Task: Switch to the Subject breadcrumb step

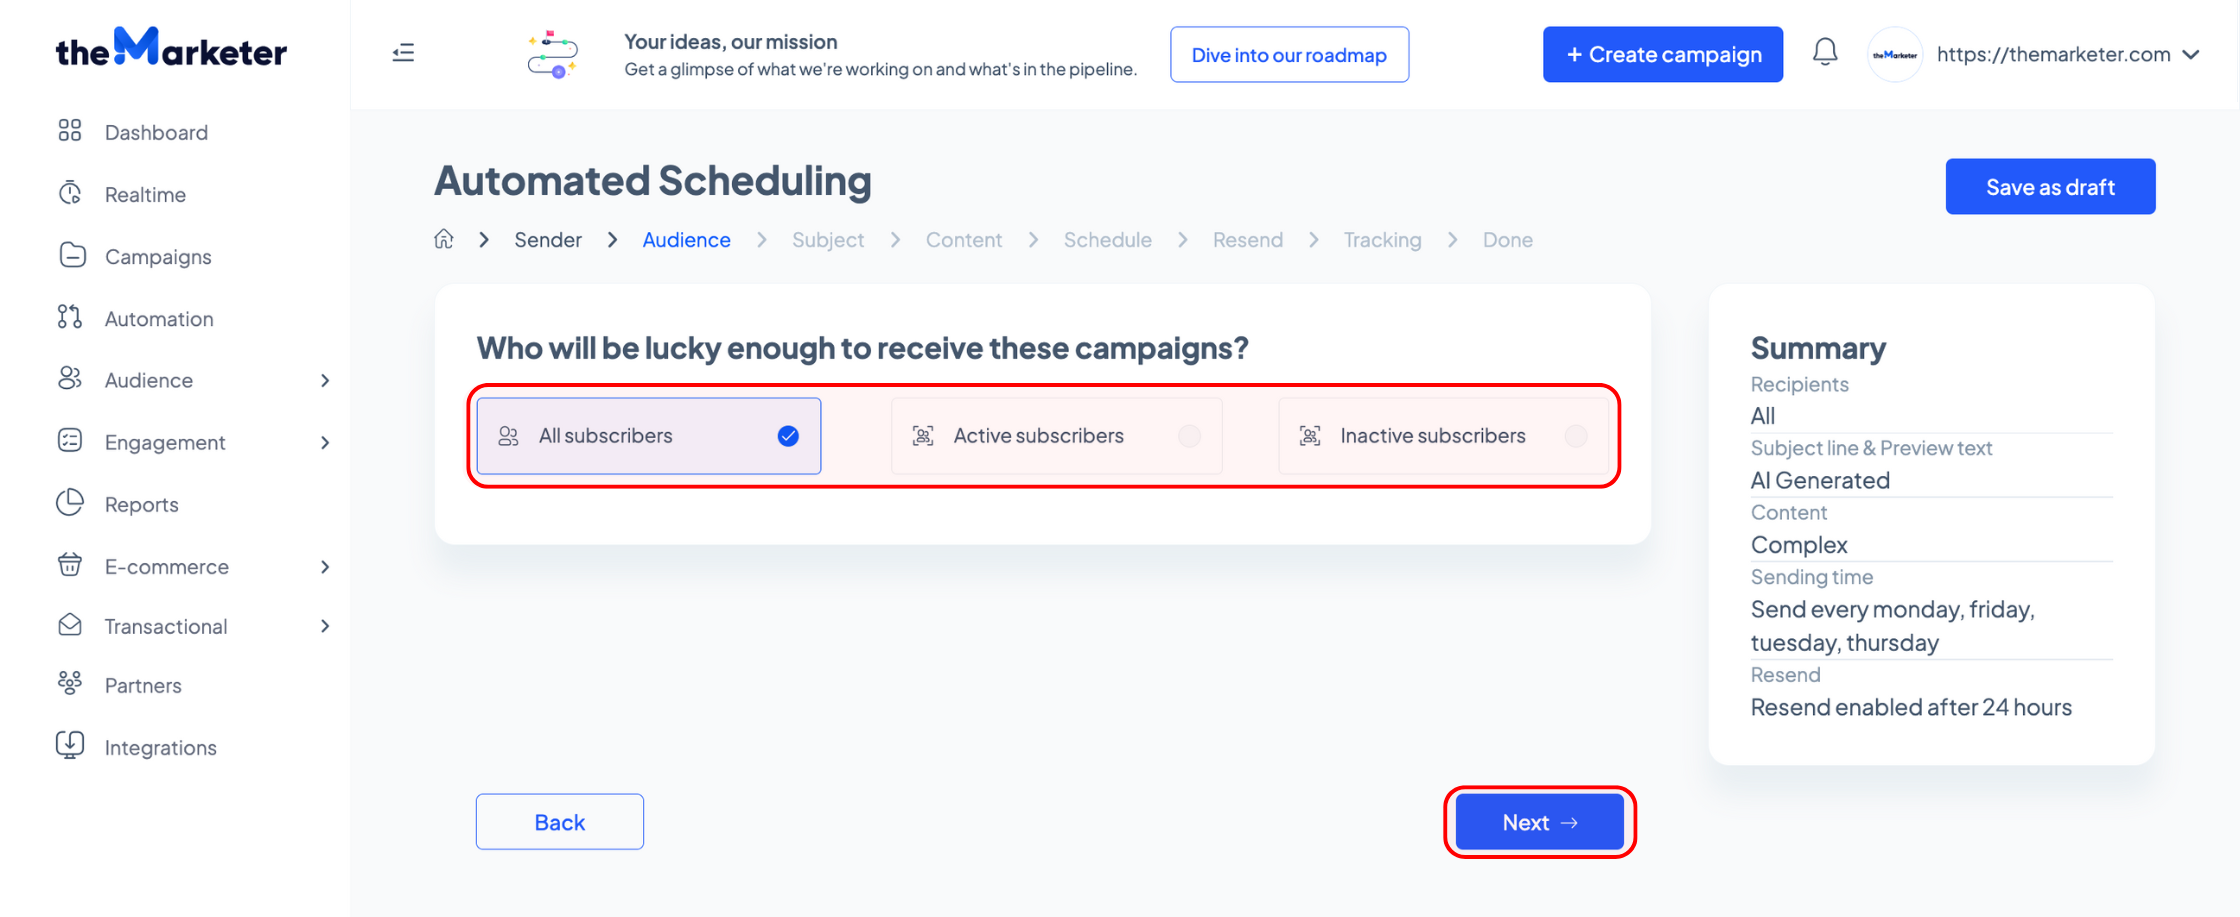Action: [x=828, y=240]
